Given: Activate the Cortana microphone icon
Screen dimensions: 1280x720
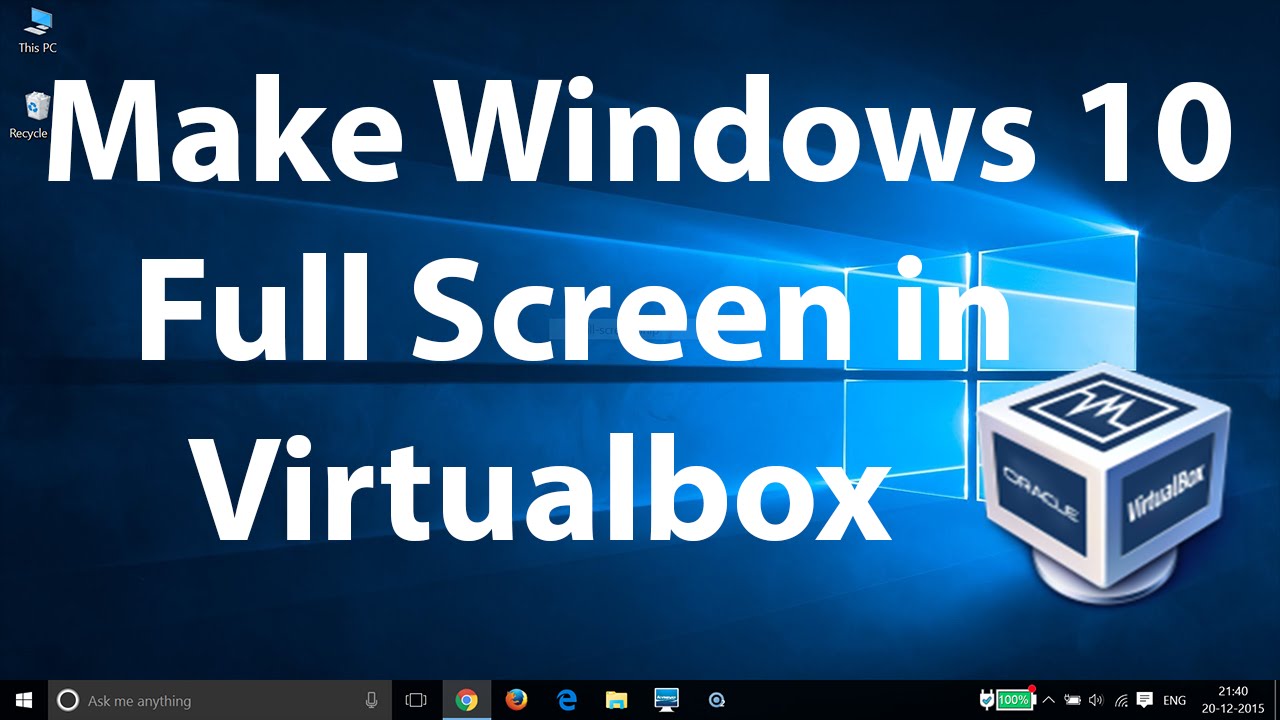Looking at the screenshot, I should [372, 700].
